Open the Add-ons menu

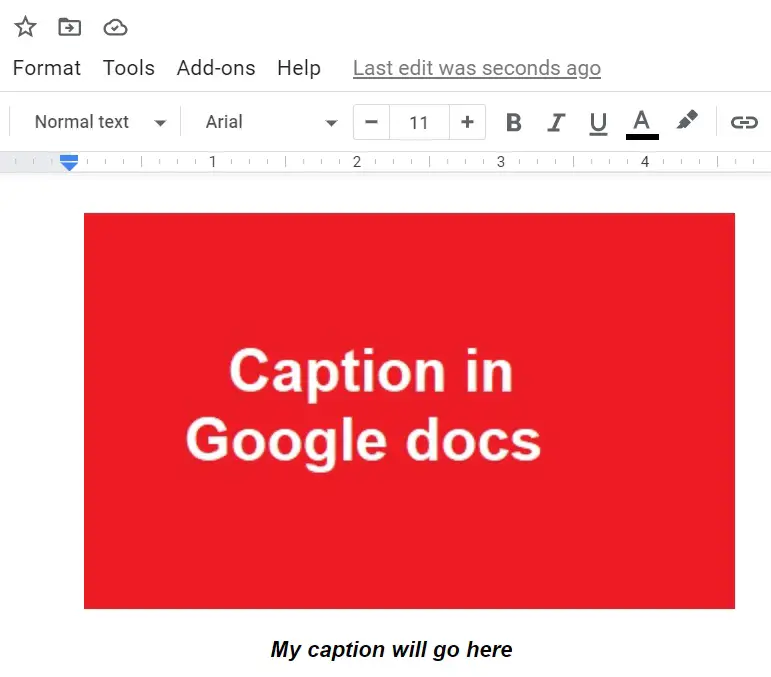216,68
